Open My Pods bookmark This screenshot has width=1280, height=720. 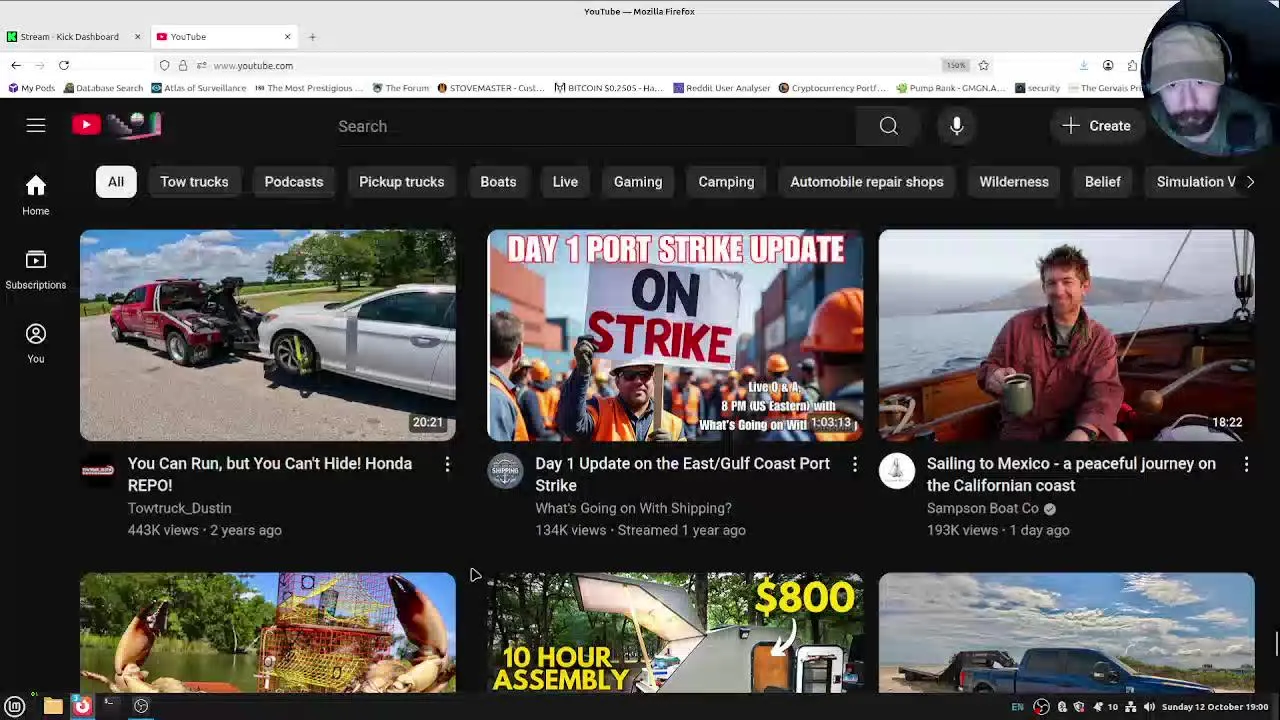click(31, 88)
